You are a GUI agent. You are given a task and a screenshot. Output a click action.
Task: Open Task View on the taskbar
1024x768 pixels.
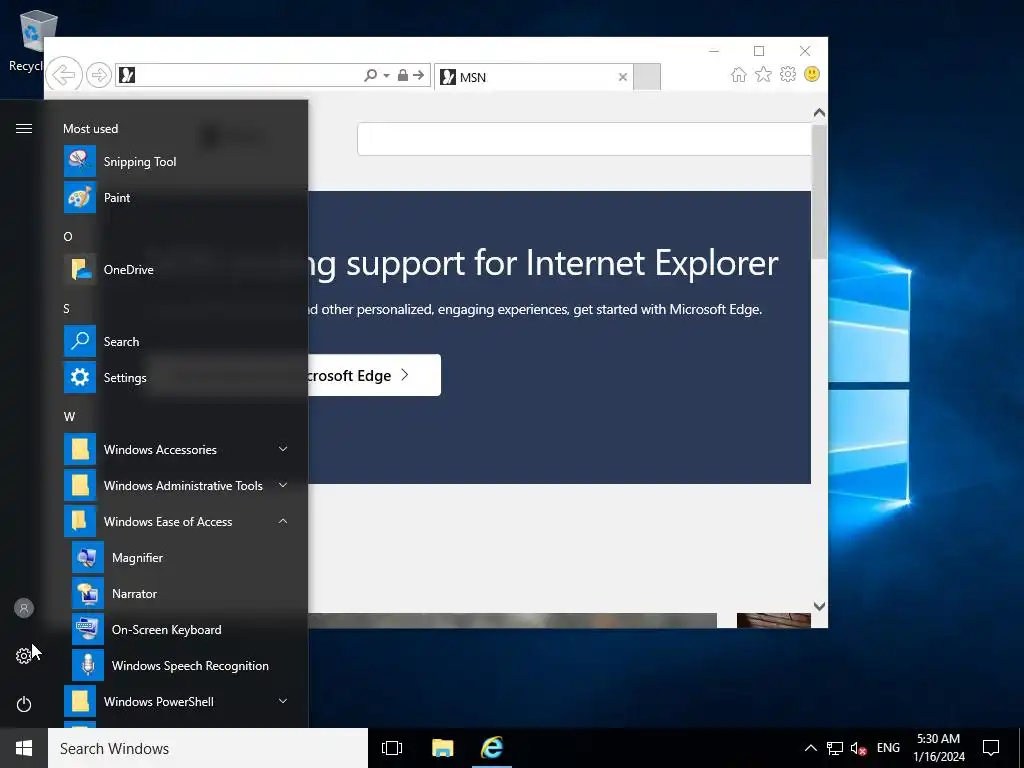(x=392, y=748)
